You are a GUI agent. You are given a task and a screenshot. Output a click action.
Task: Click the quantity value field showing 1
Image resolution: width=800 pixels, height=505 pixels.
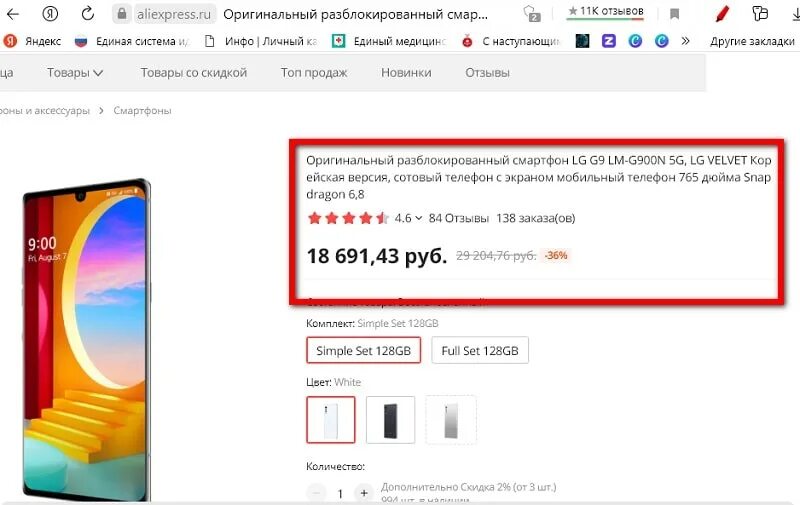[340, 494]
